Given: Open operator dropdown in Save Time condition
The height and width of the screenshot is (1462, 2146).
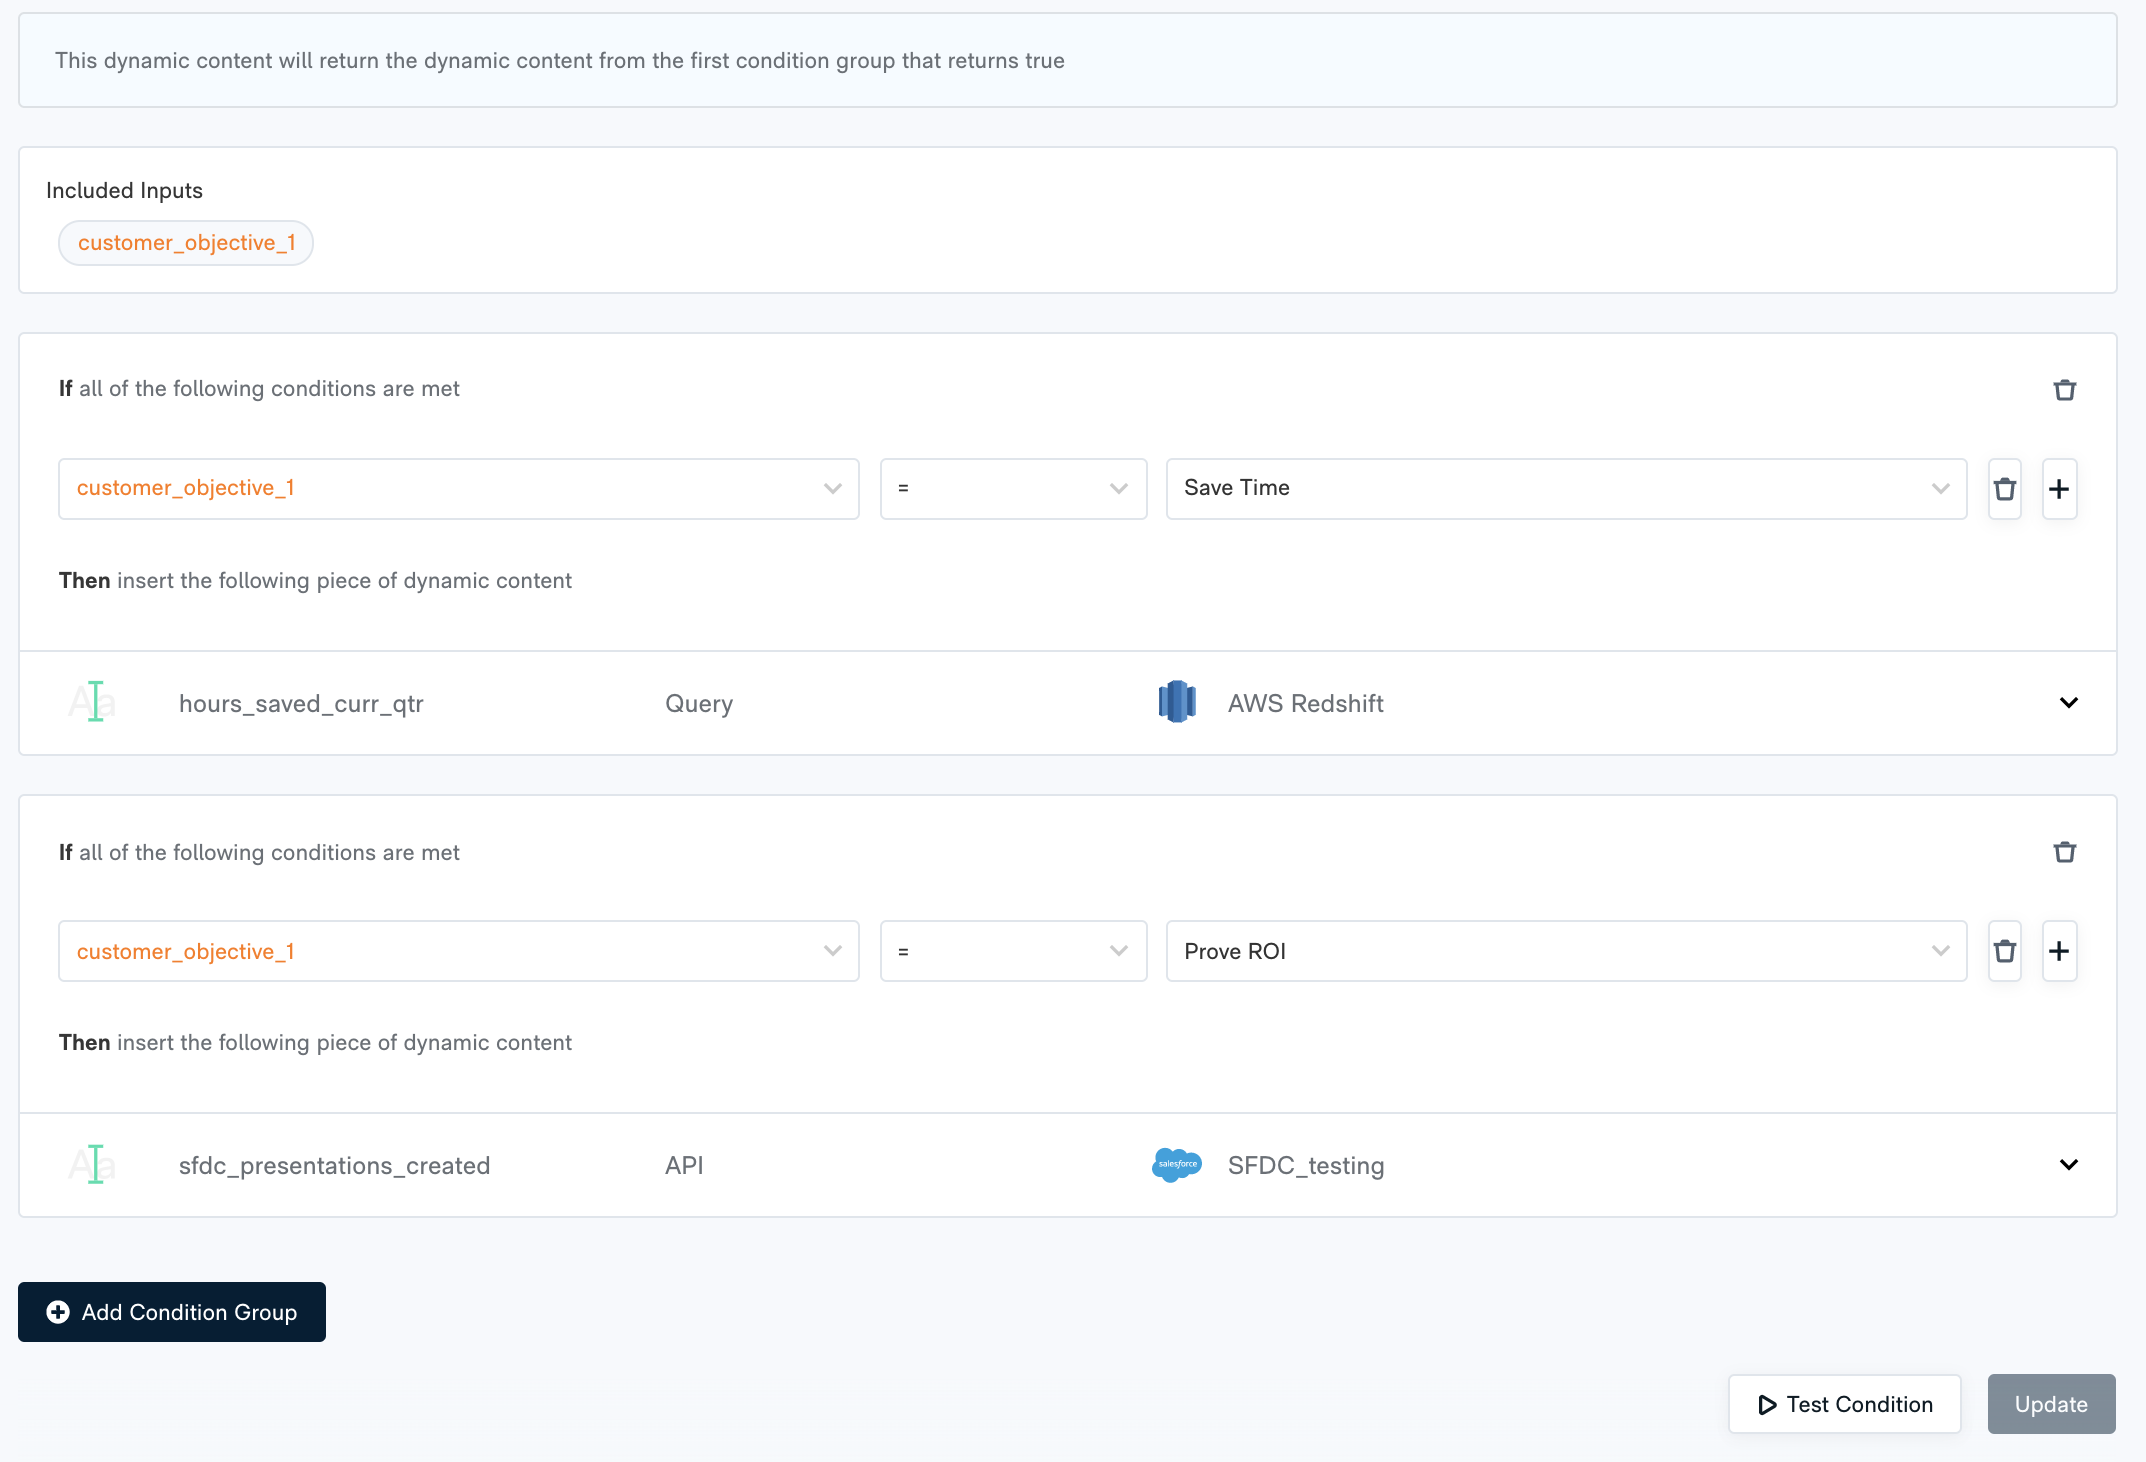Looking at the screenshot, I should coord(1013,489).
